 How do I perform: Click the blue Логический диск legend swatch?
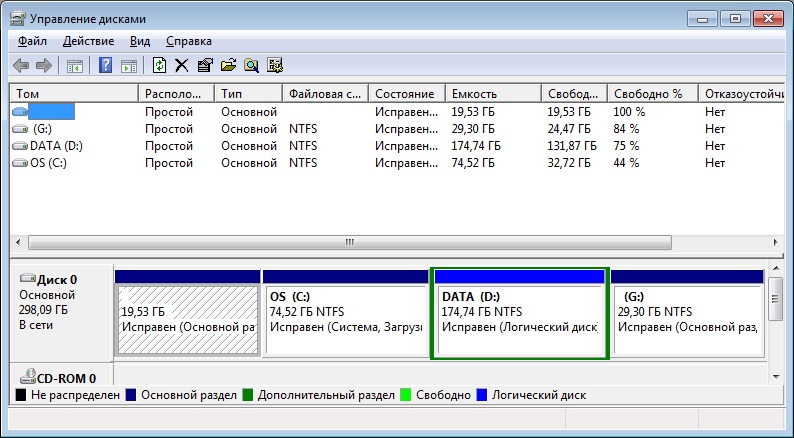[x=482, y=395]
